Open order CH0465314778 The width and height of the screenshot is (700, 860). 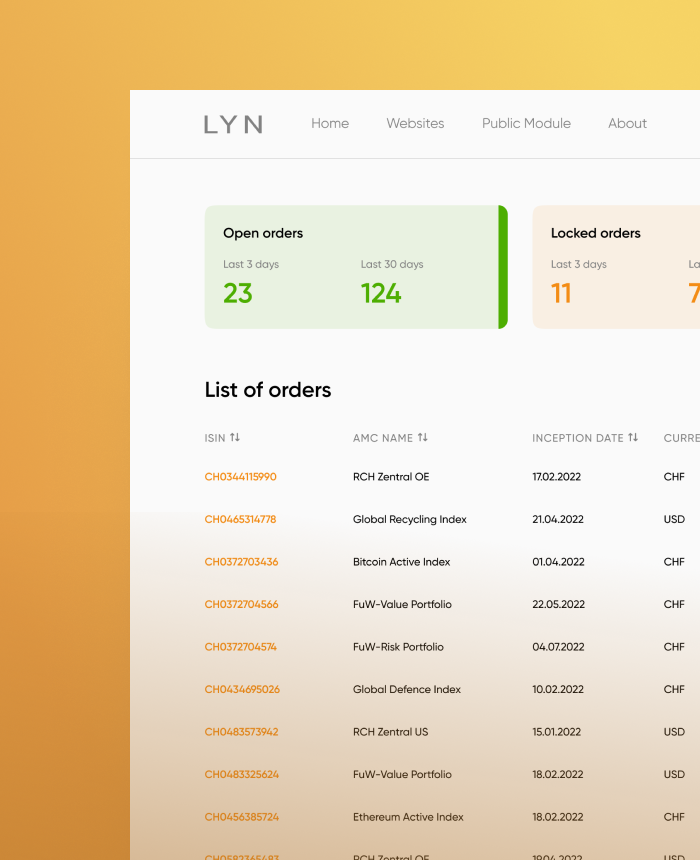coord(240,519)
